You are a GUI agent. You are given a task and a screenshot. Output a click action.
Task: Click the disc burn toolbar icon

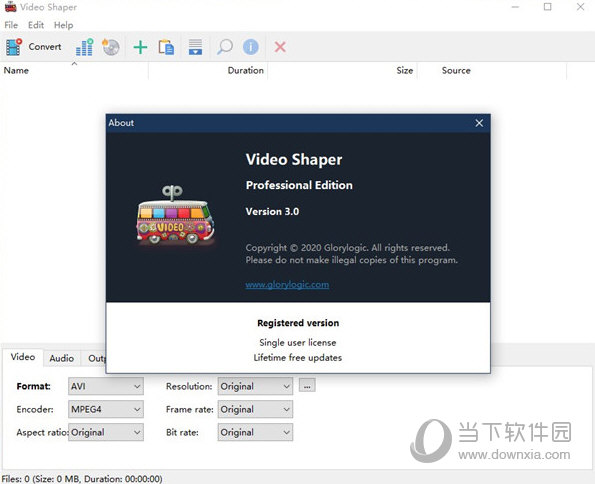(x=111, y=47)
